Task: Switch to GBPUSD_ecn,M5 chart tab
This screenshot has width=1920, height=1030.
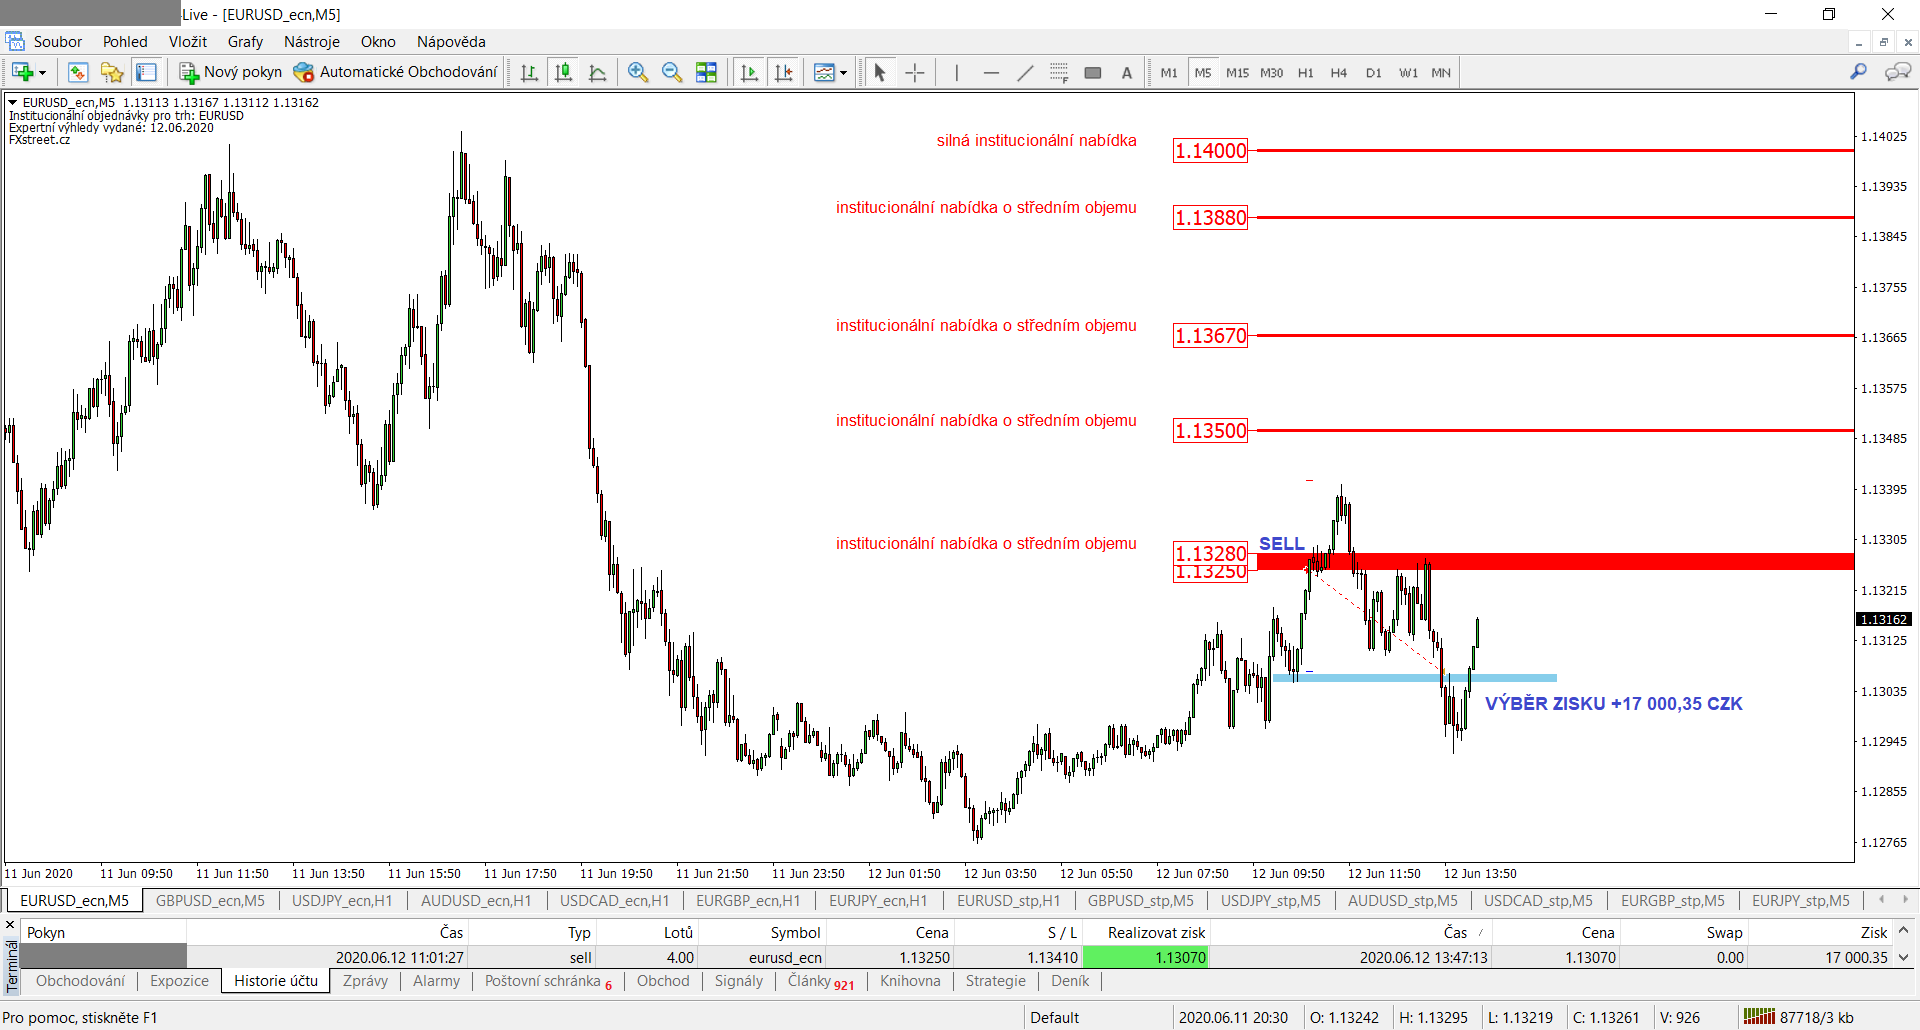Action: pos(210,901)
